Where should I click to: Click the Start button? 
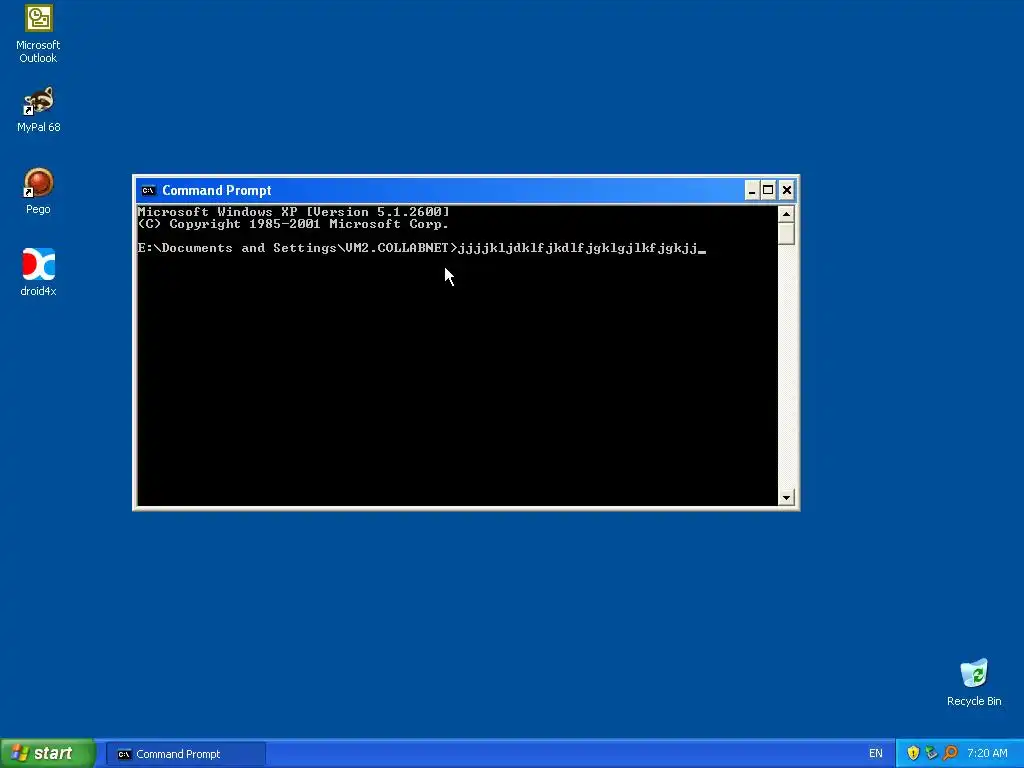[x=48, y=753]
